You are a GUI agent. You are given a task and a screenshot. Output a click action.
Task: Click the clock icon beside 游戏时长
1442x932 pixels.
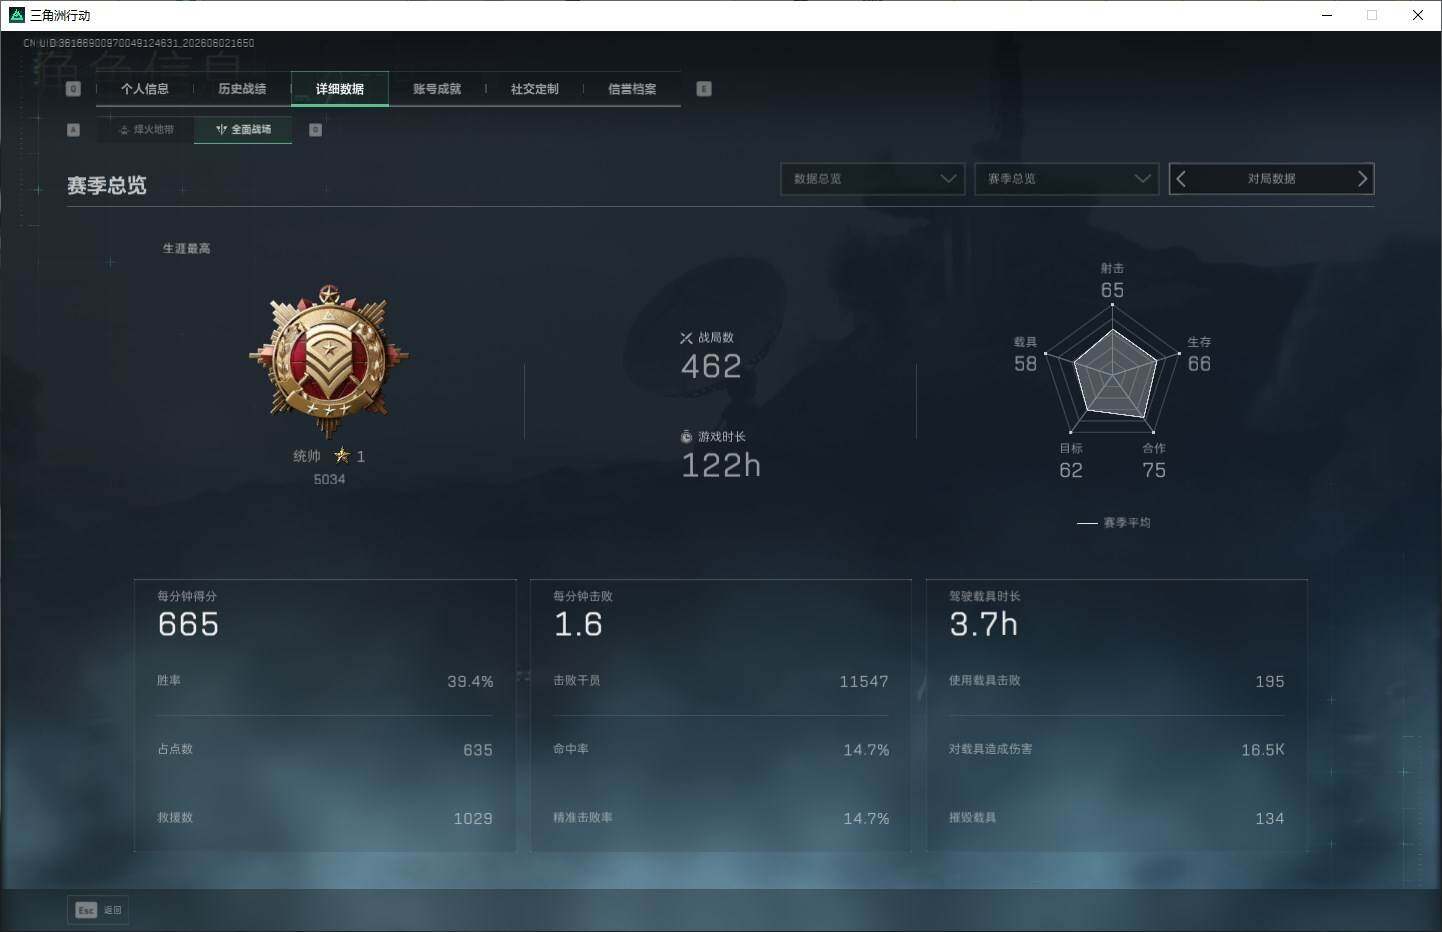coord(686,437)
